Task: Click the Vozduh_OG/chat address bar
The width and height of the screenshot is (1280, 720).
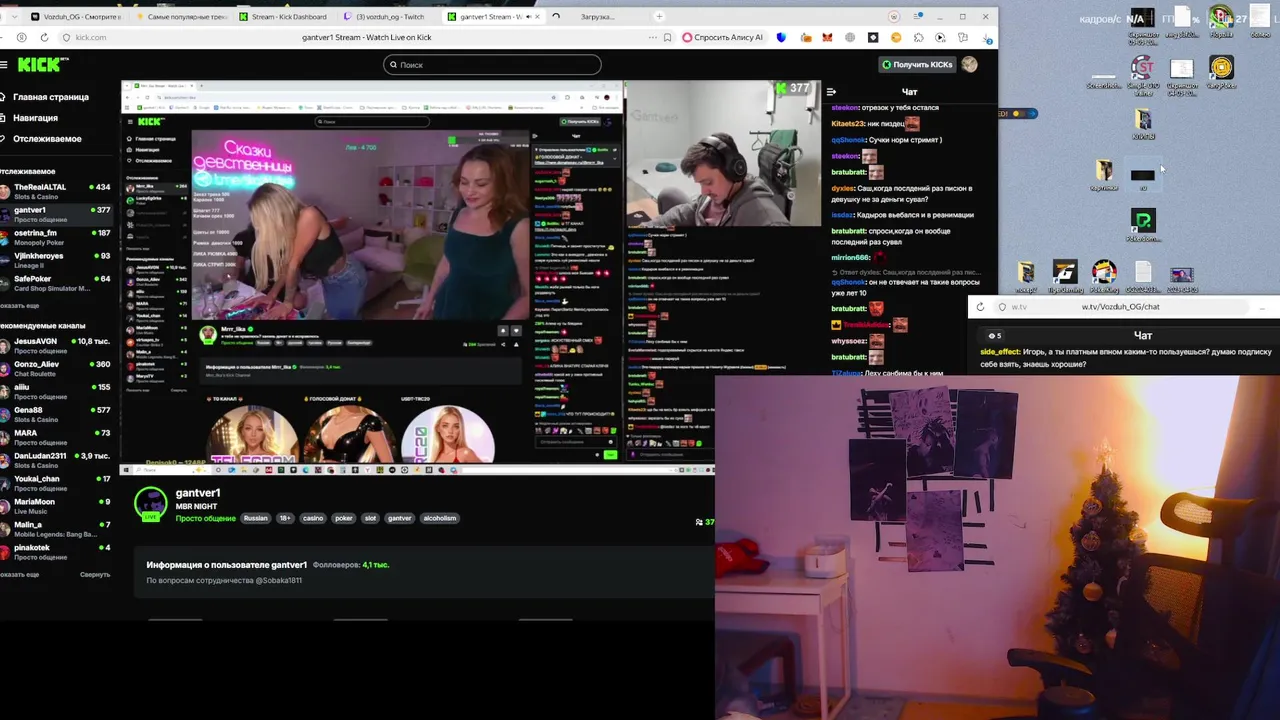Action: point(1120,307)
